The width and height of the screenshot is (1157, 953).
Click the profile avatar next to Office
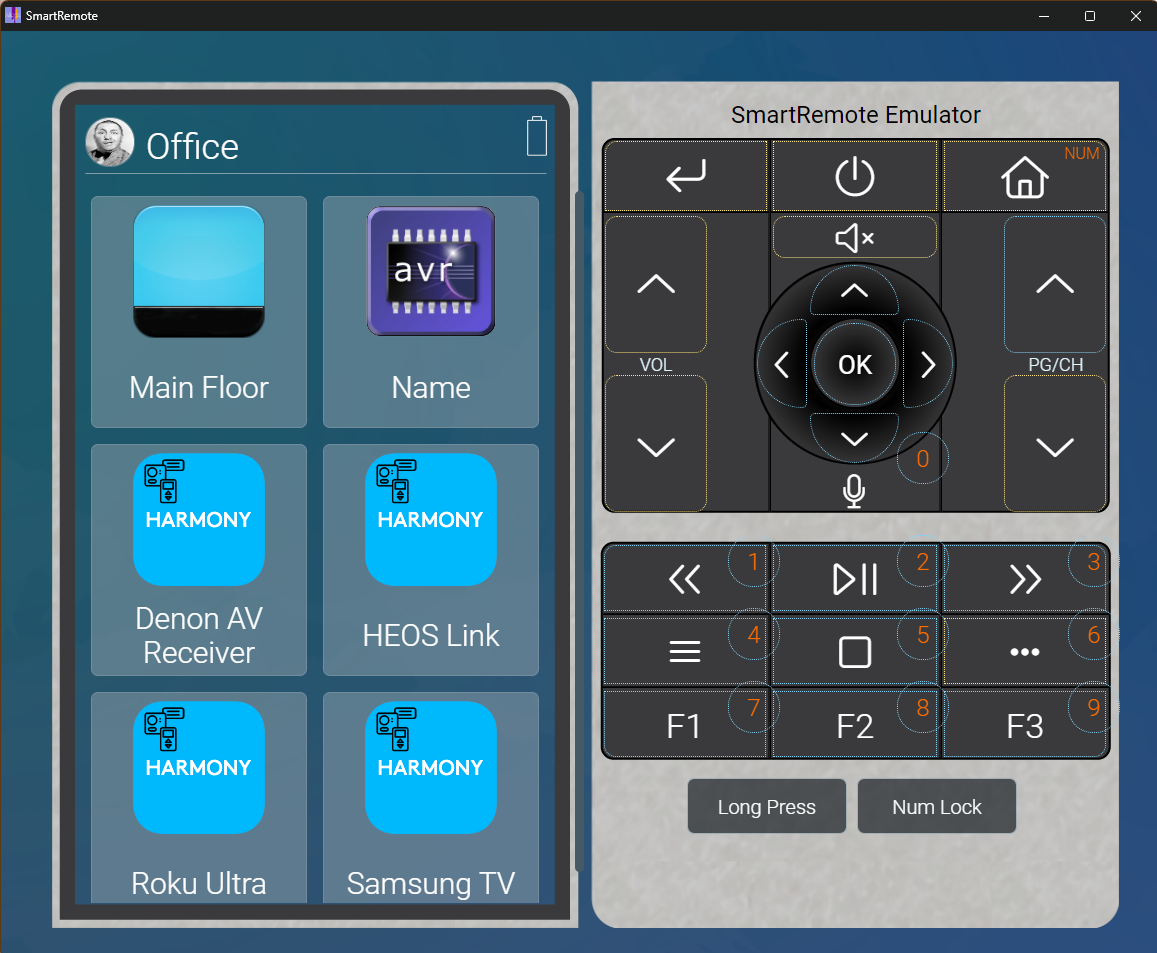(110, 142)
